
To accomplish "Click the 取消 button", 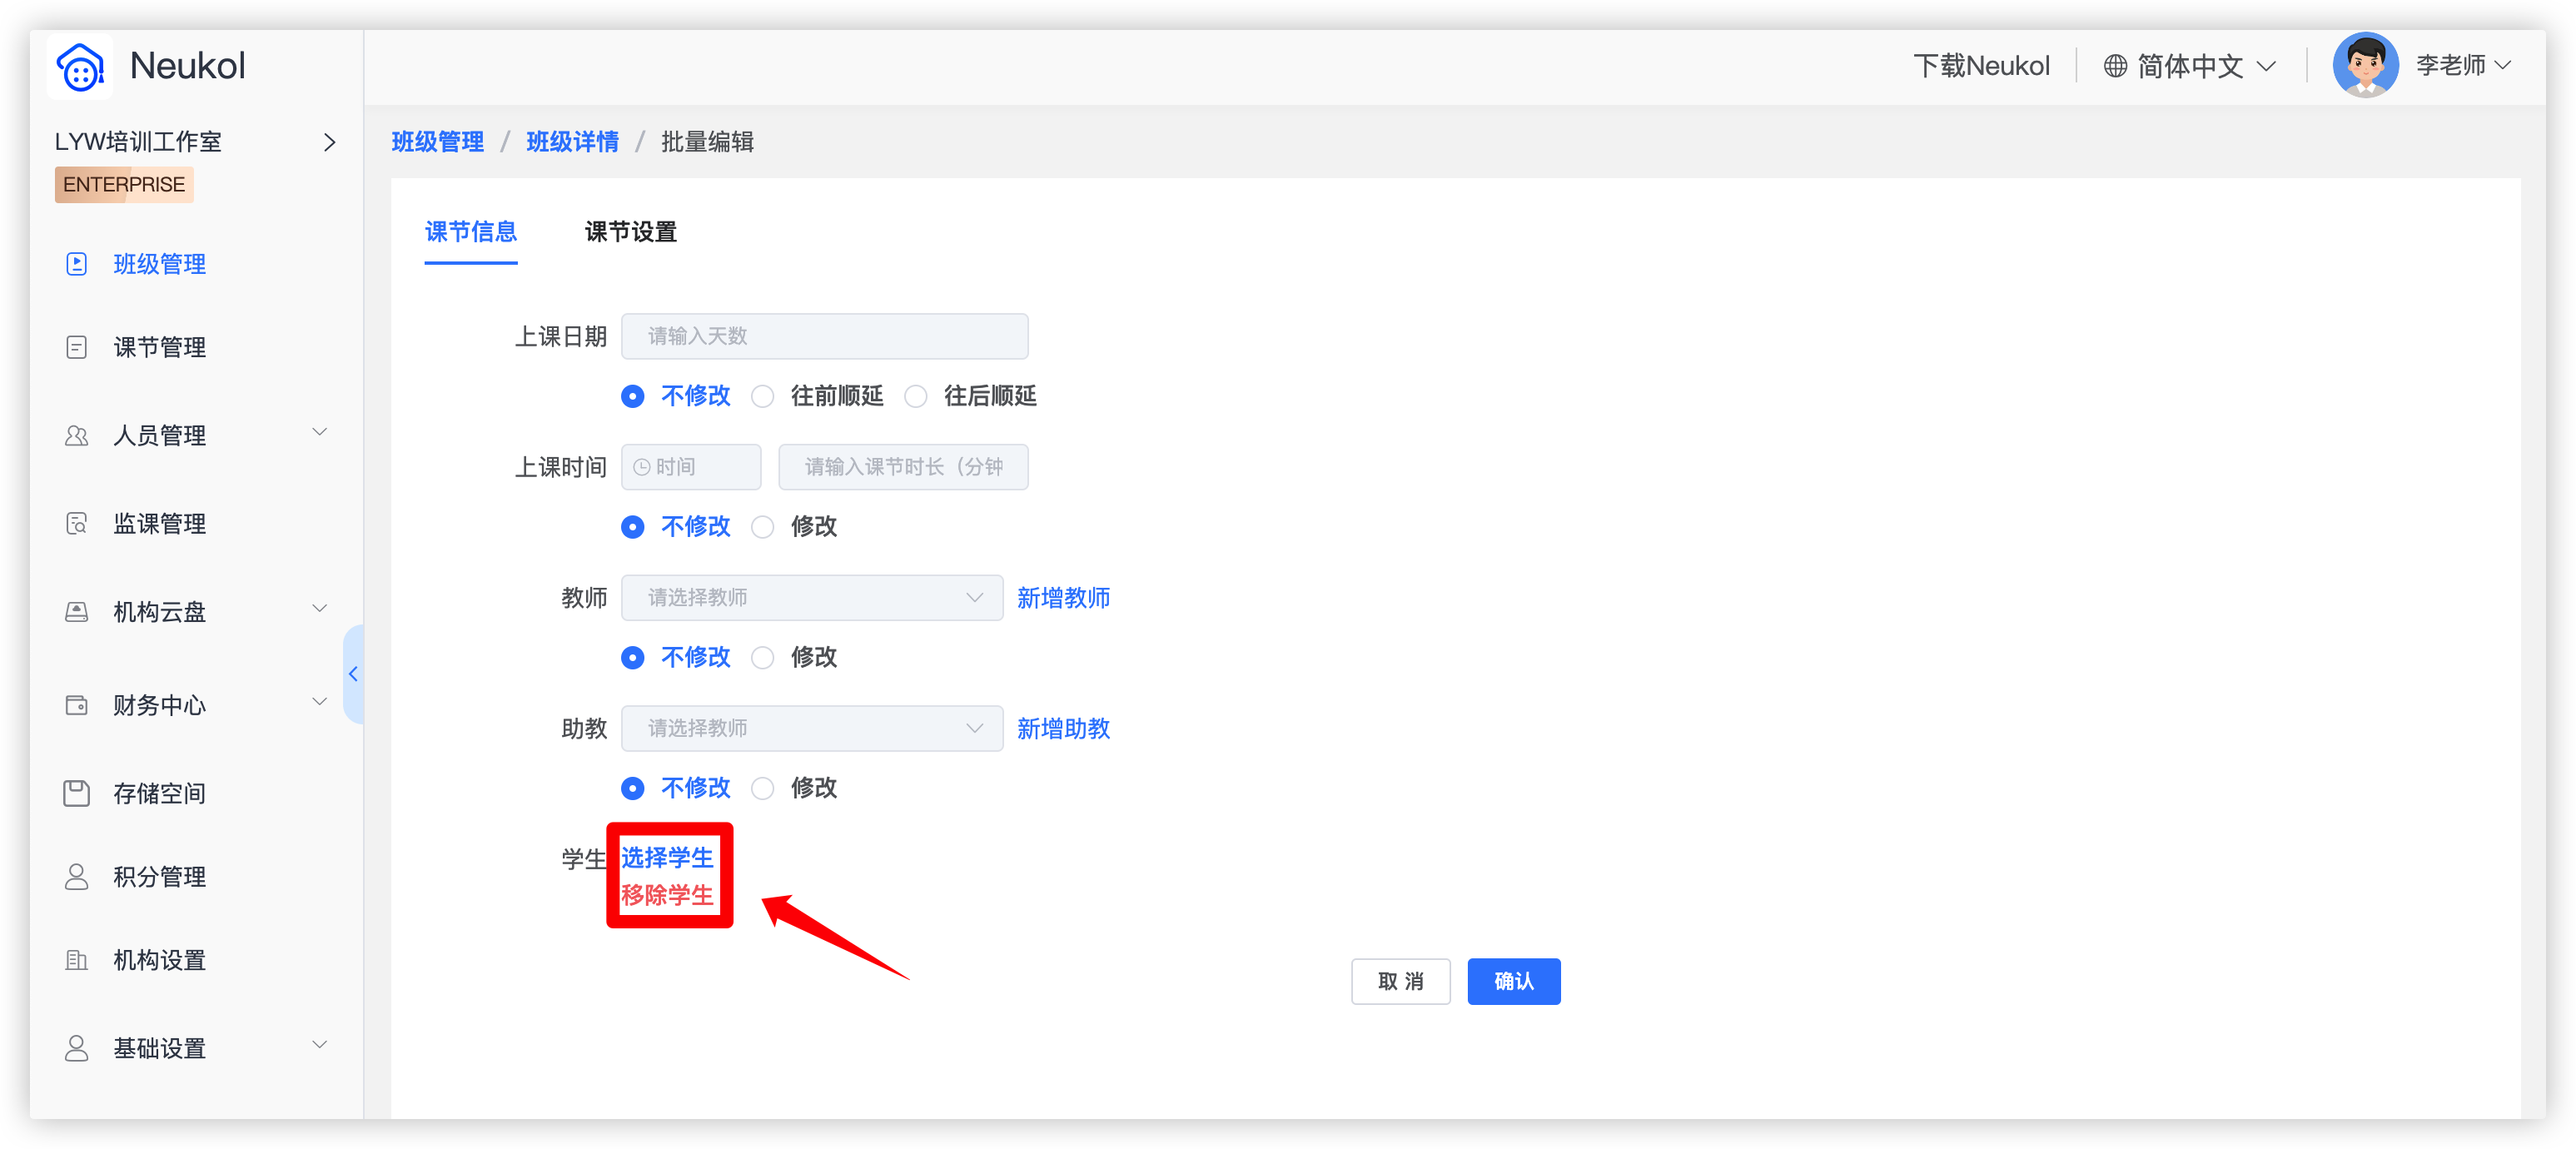I will tap(1400, 982).
